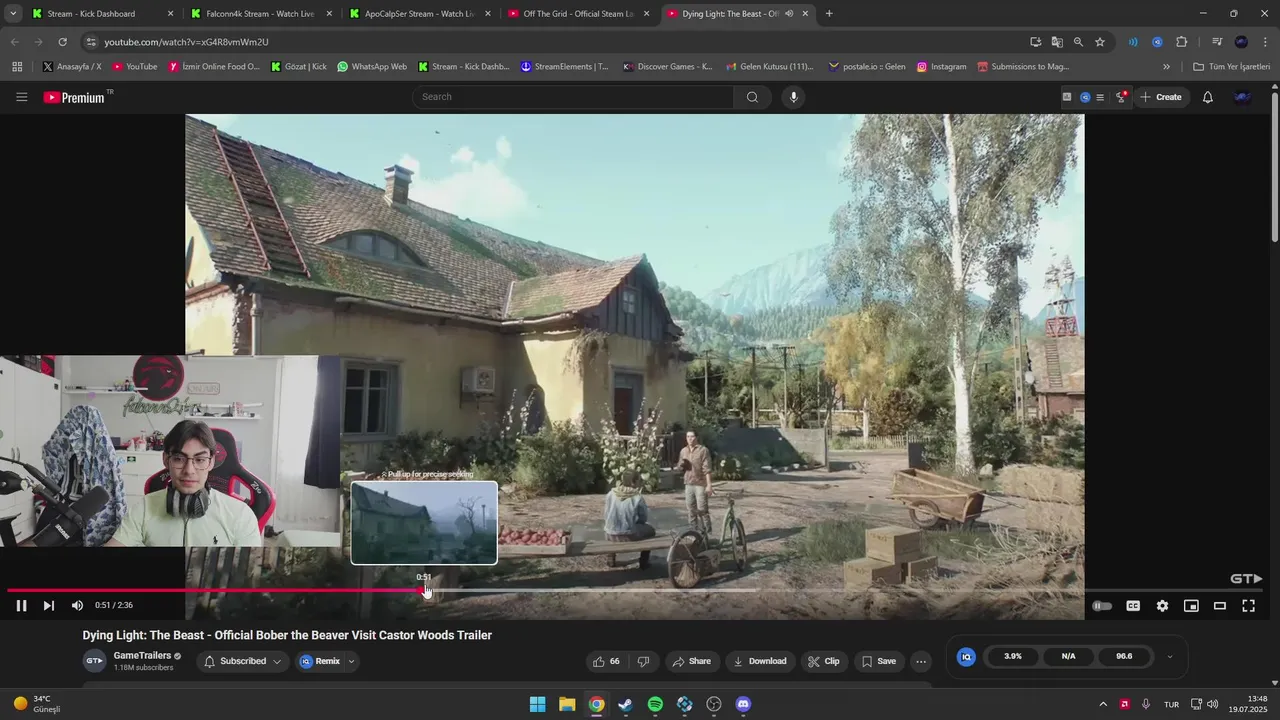Translate this page icon
The image size is (1280, 720).
coord(1057,42)
